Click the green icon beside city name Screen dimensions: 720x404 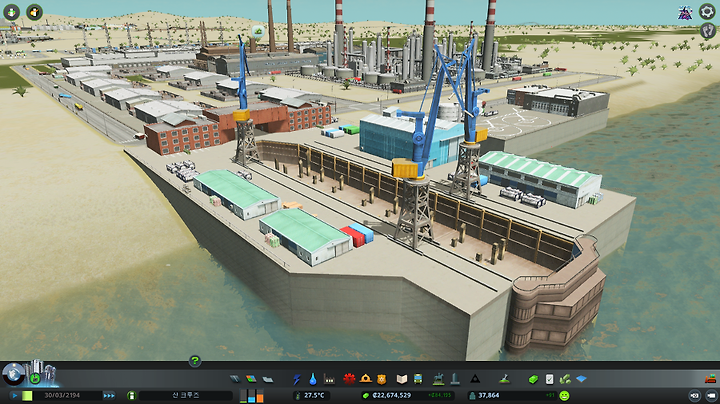coord(131,395)
